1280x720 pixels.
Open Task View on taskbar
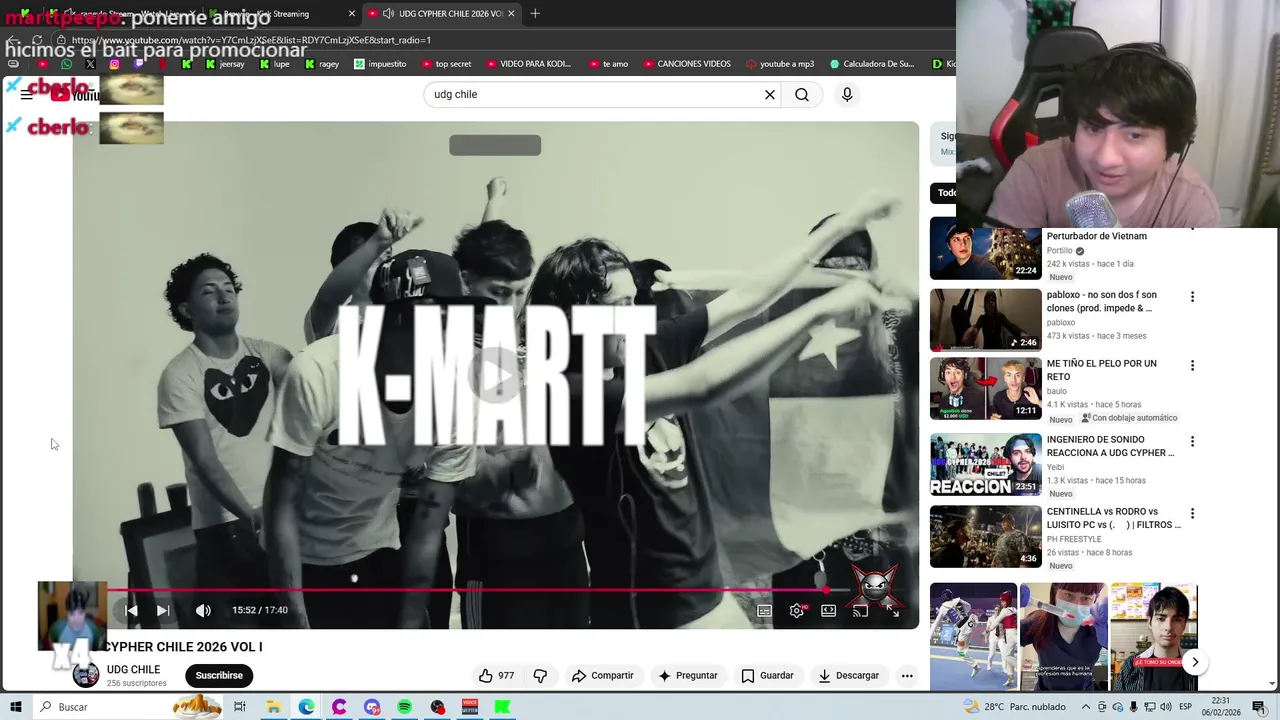pyautogui.click(x=240, y=707)
